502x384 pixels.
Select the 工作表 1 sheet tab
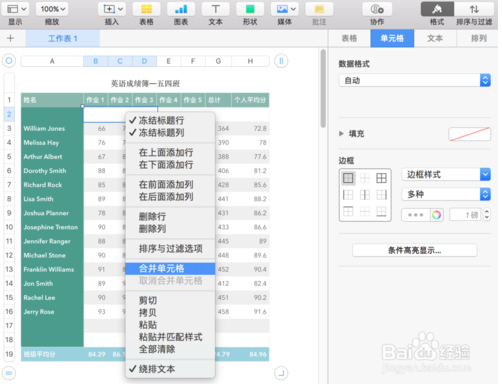pyautogui.click(x=63, y=38)
